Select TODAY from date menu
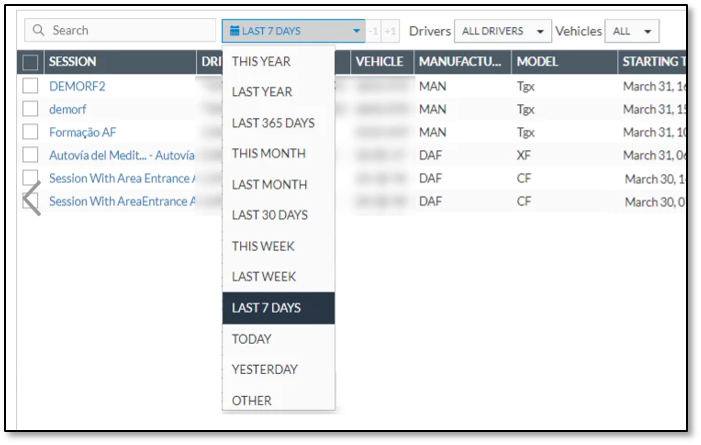 (279, 339)
